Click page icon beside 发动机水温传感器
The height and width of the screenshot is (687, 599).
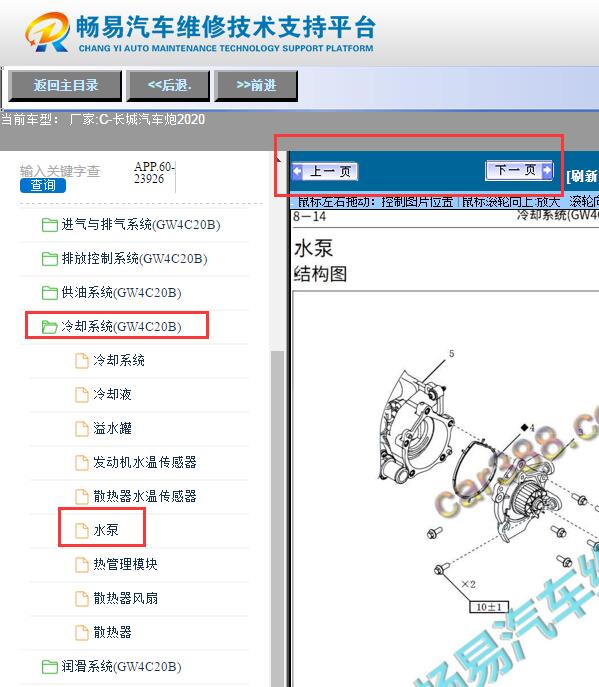[x=82, y=463]
